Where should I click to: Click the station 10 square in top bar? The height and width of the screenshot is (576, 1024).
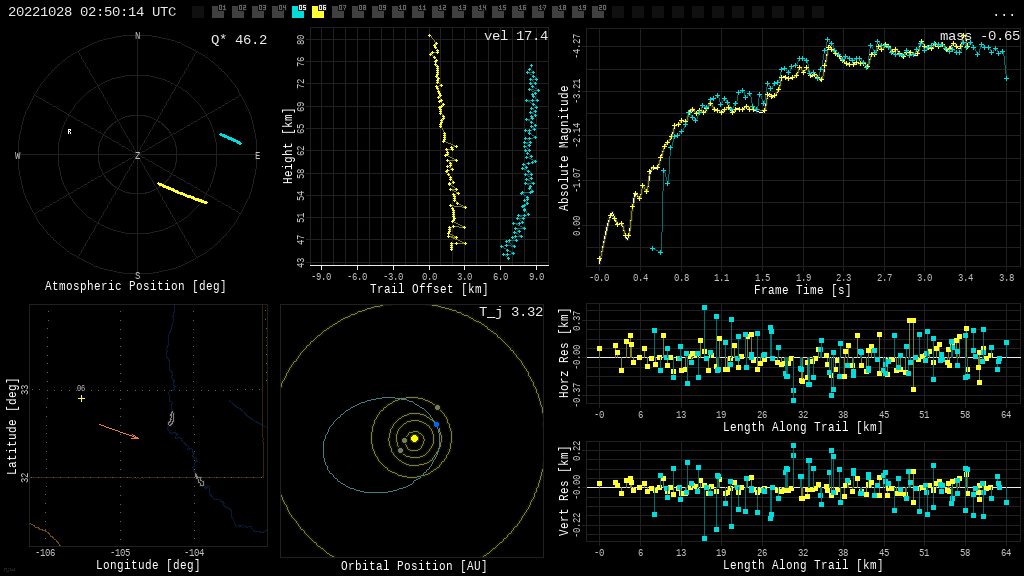(398, 12)
